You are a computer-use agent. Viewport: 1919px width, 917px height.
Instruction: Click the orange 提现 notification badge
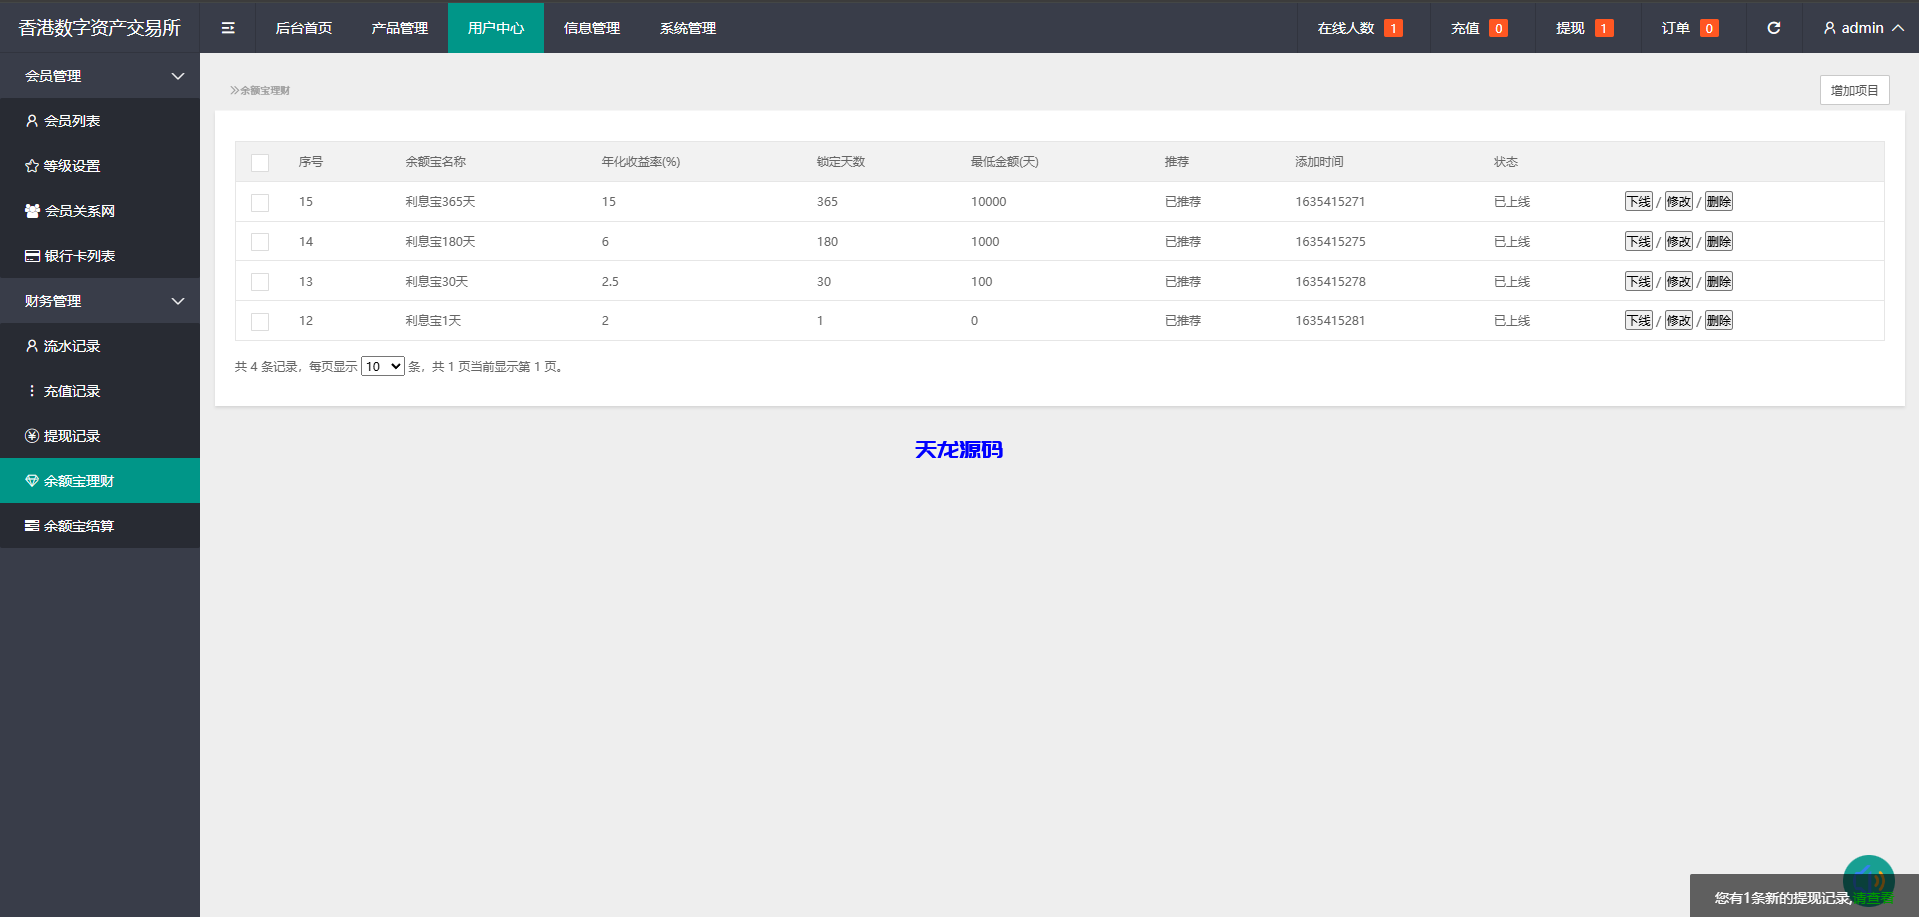point(1603,28)
